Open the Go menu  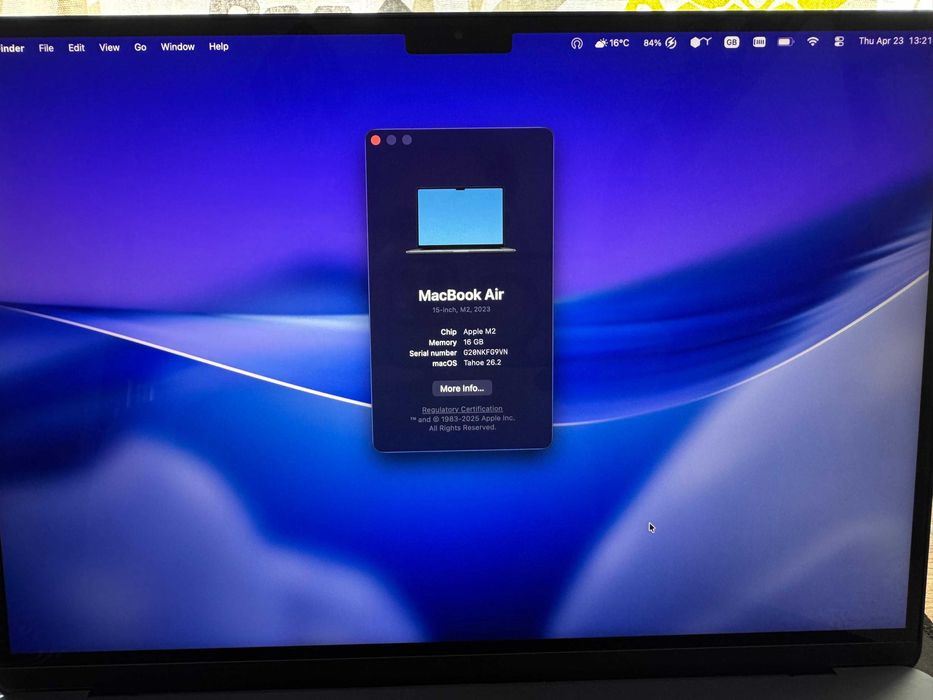click(140, 47)
